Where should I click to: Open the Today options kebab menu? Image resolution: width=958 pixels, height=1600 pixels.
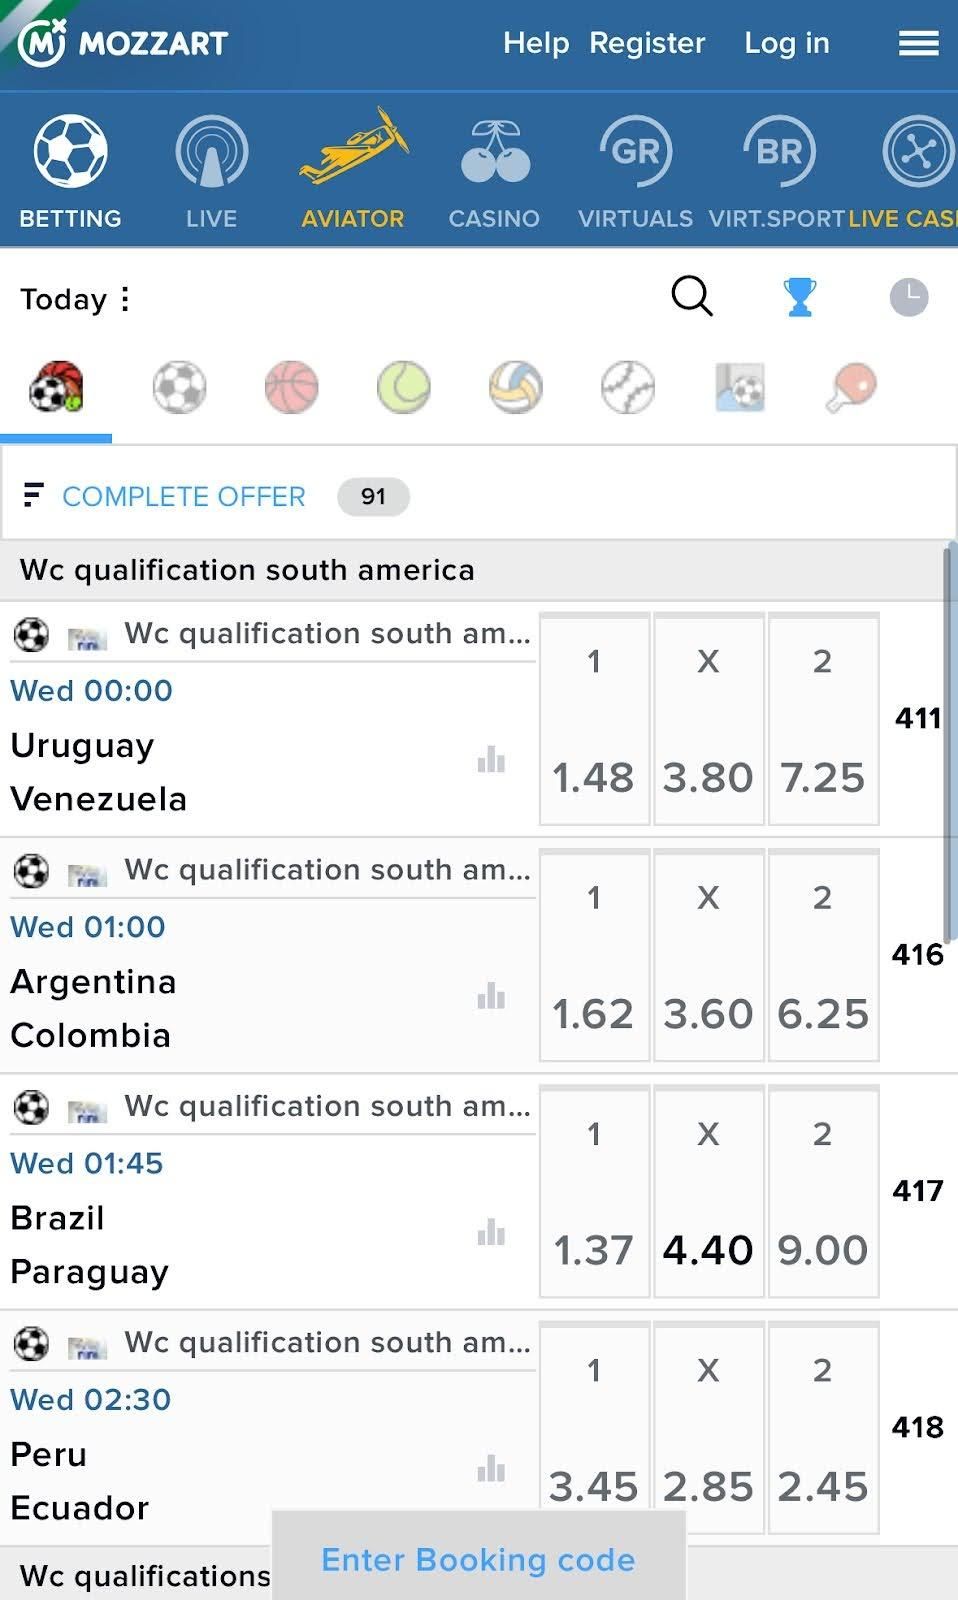pos(126,298)
